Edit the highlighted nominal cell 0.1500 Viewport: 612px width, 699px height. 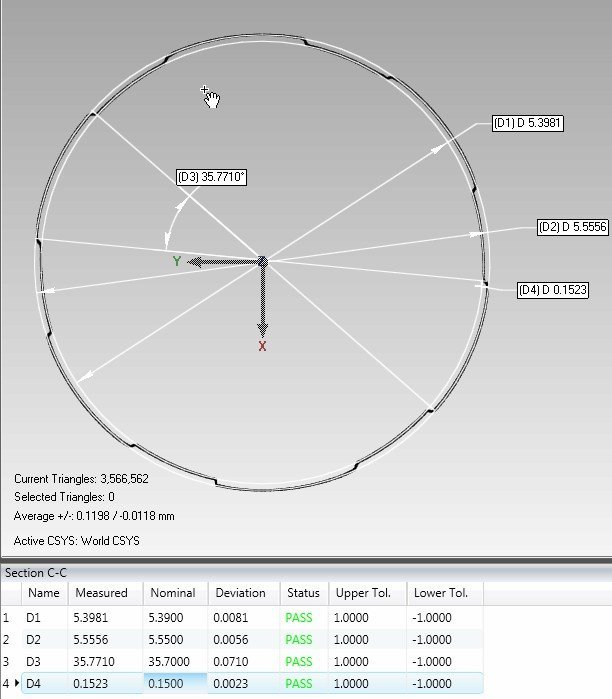coord(175,683)
